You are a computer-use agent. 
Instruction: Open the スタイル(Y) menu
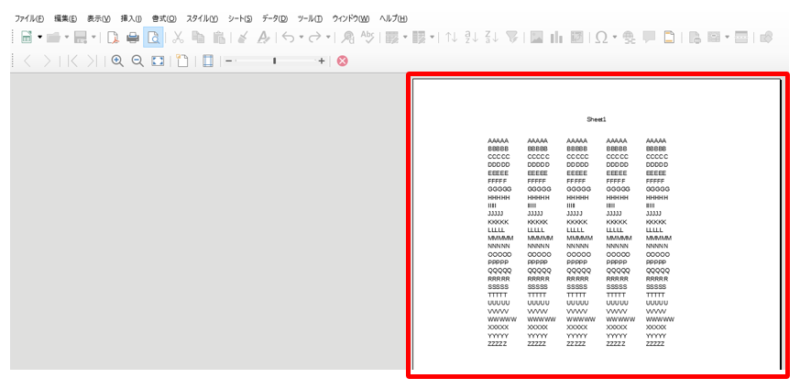click(x=202, y=19)
